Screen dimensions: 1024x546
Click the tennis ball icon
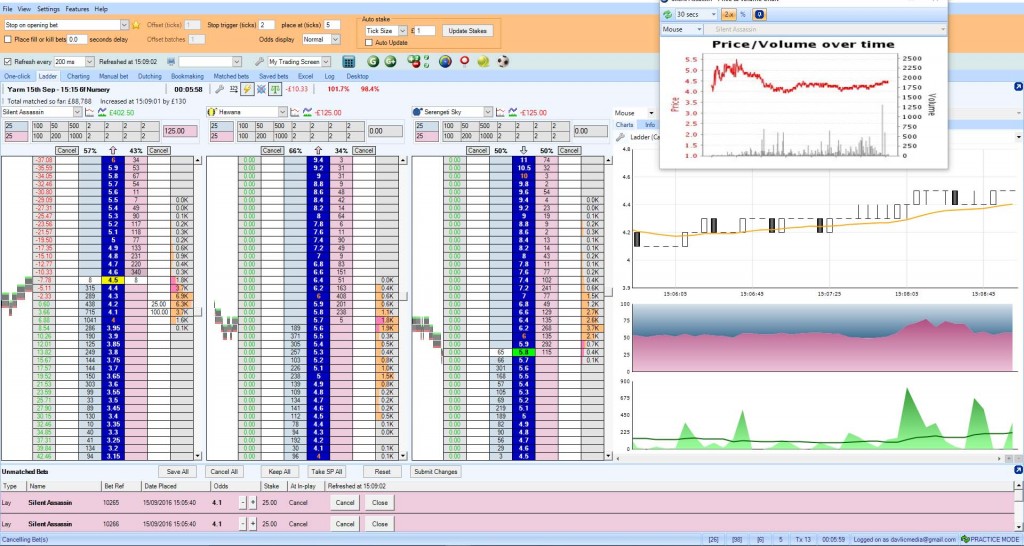tap(483, 61)
